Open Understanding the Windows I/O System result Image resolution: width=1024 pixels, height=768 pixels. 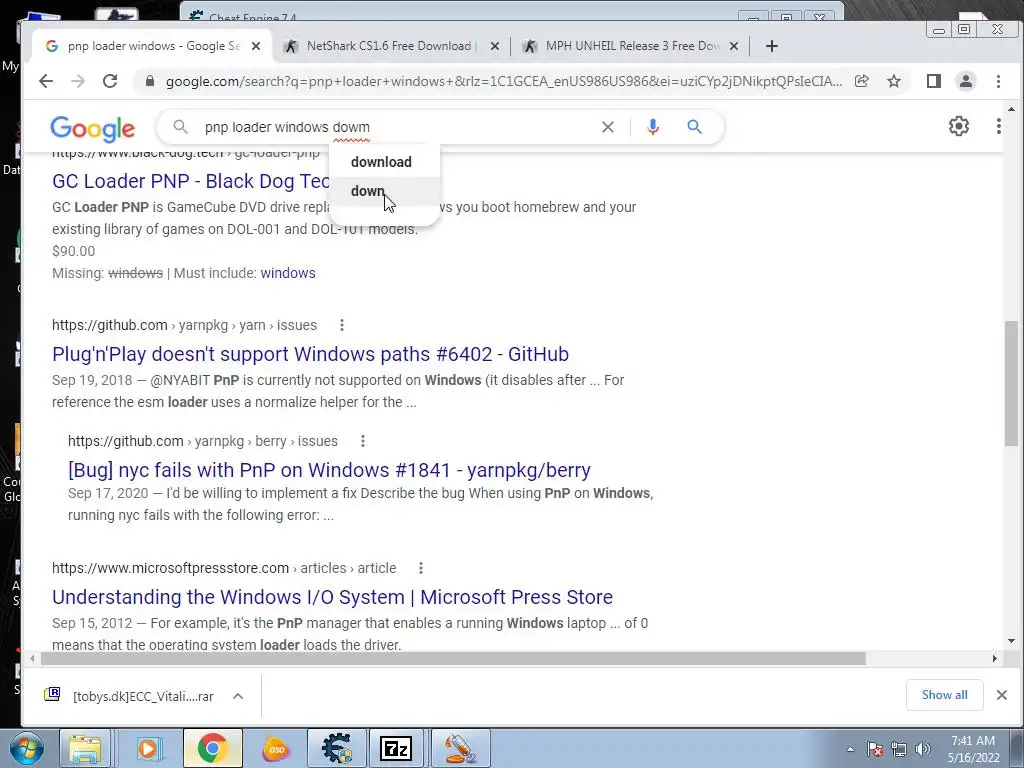pos(332,597)
